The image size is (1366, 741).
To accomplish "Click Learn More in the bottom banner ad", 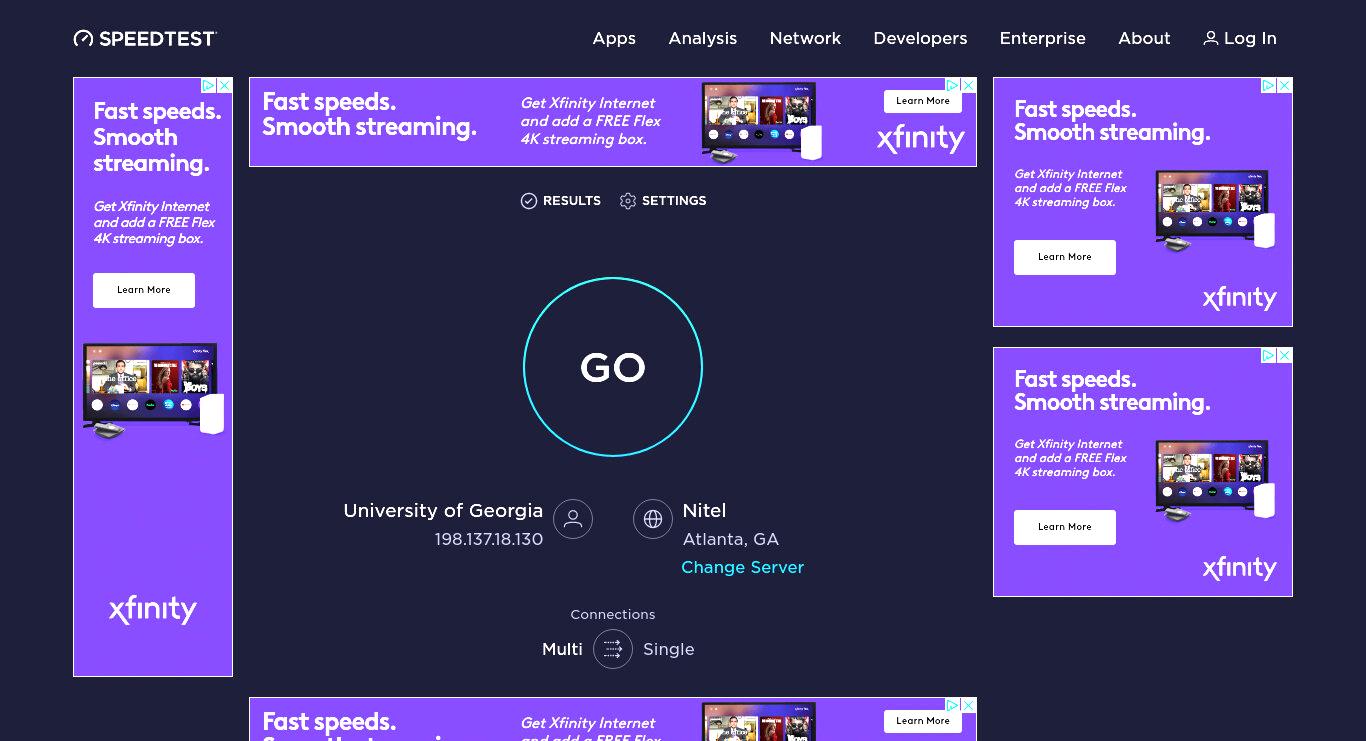I will pos(923,721).
